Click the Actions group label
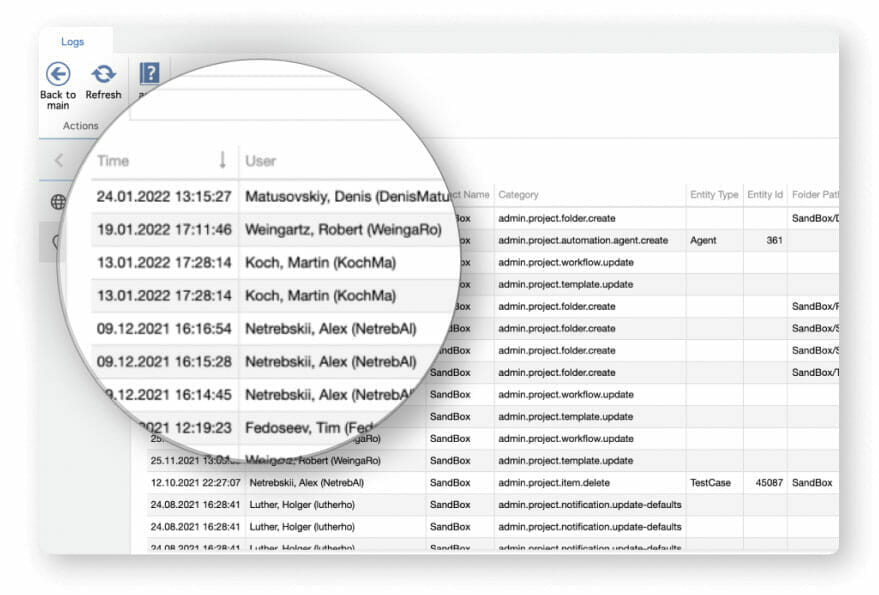Screen dimensions: 879x595 coord(79,125)
